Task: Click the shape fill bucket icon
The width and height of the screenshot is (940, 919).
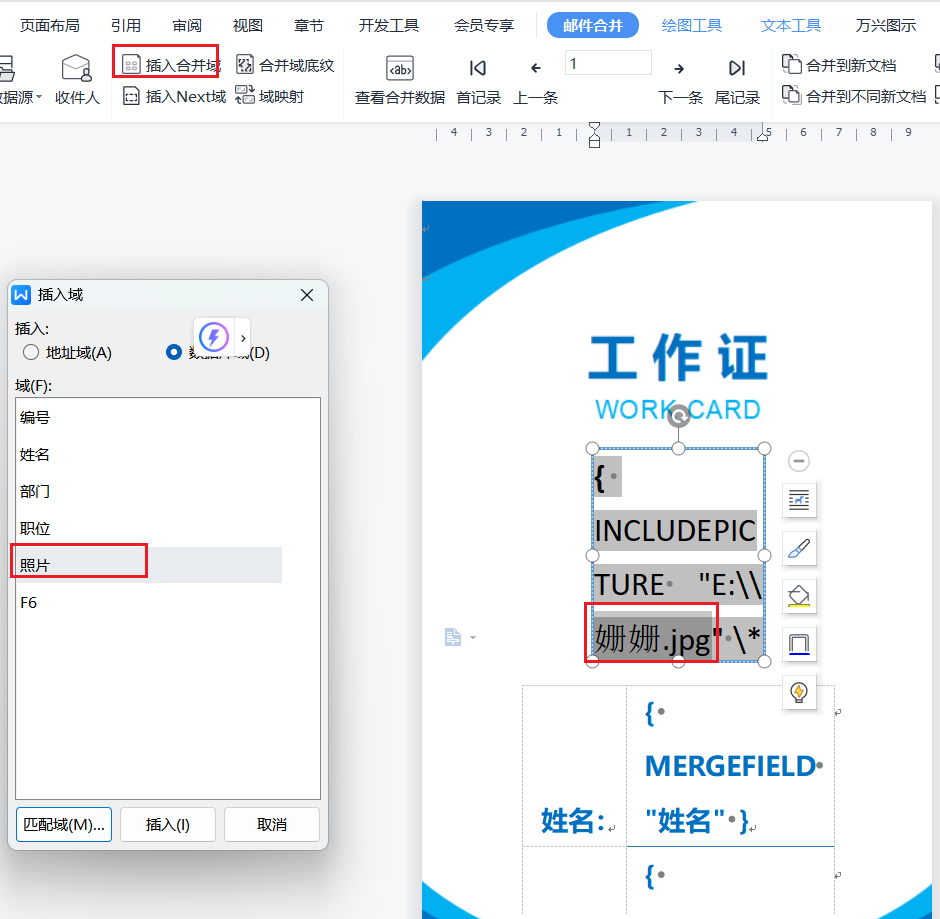Action: click(799, 597)
